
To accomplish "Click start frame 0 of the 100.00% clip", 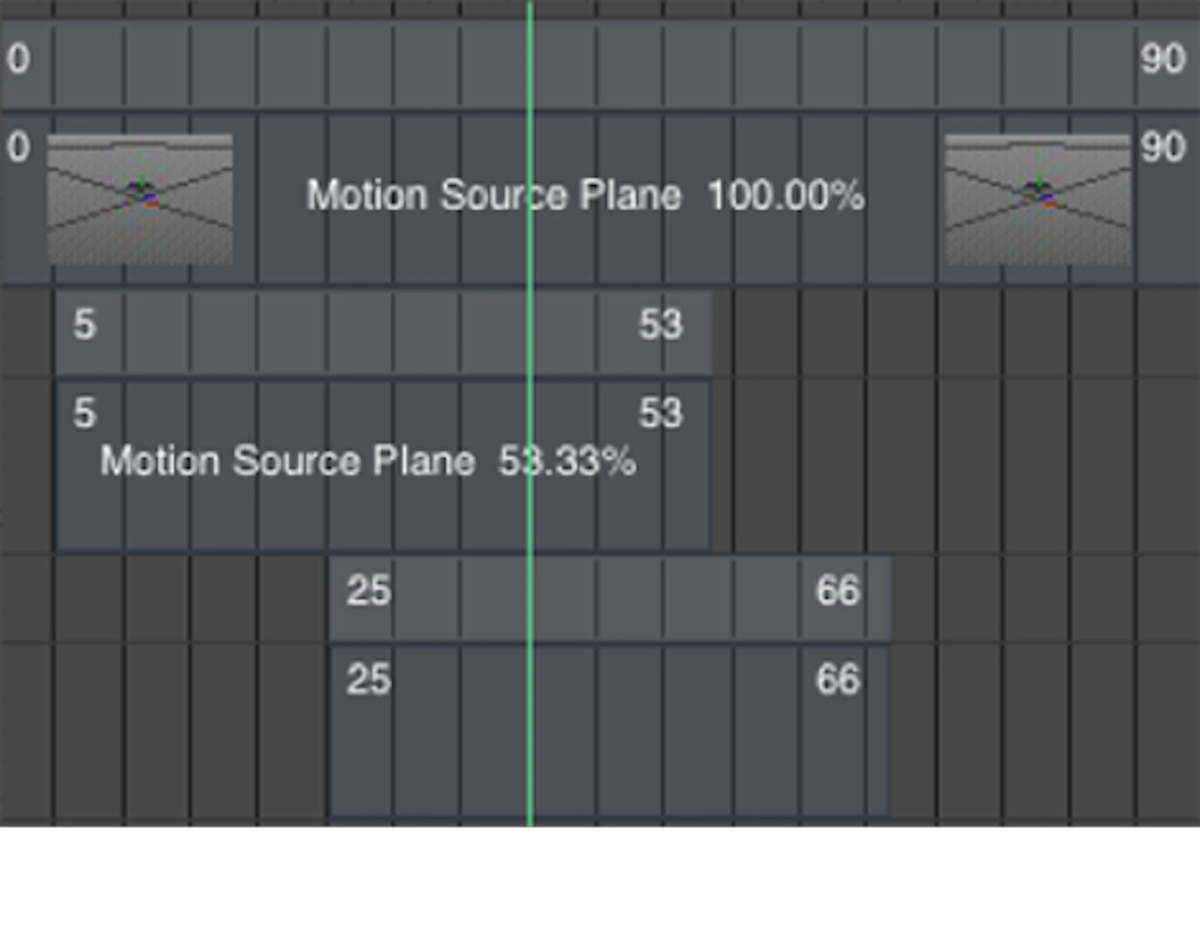I will pyautogui.click(x=18, y=148).
